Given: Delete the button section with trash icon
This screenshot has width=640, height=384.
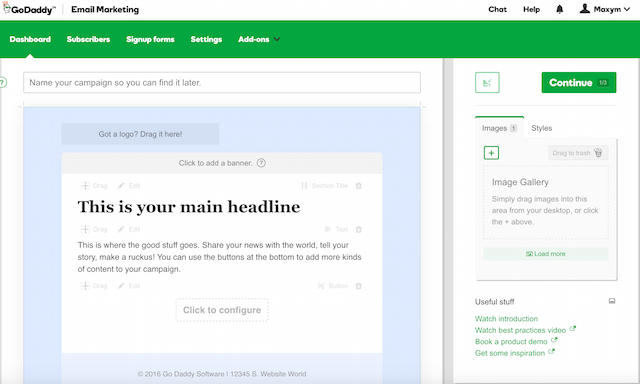Looking at the screenshot, I should [359, 286].
